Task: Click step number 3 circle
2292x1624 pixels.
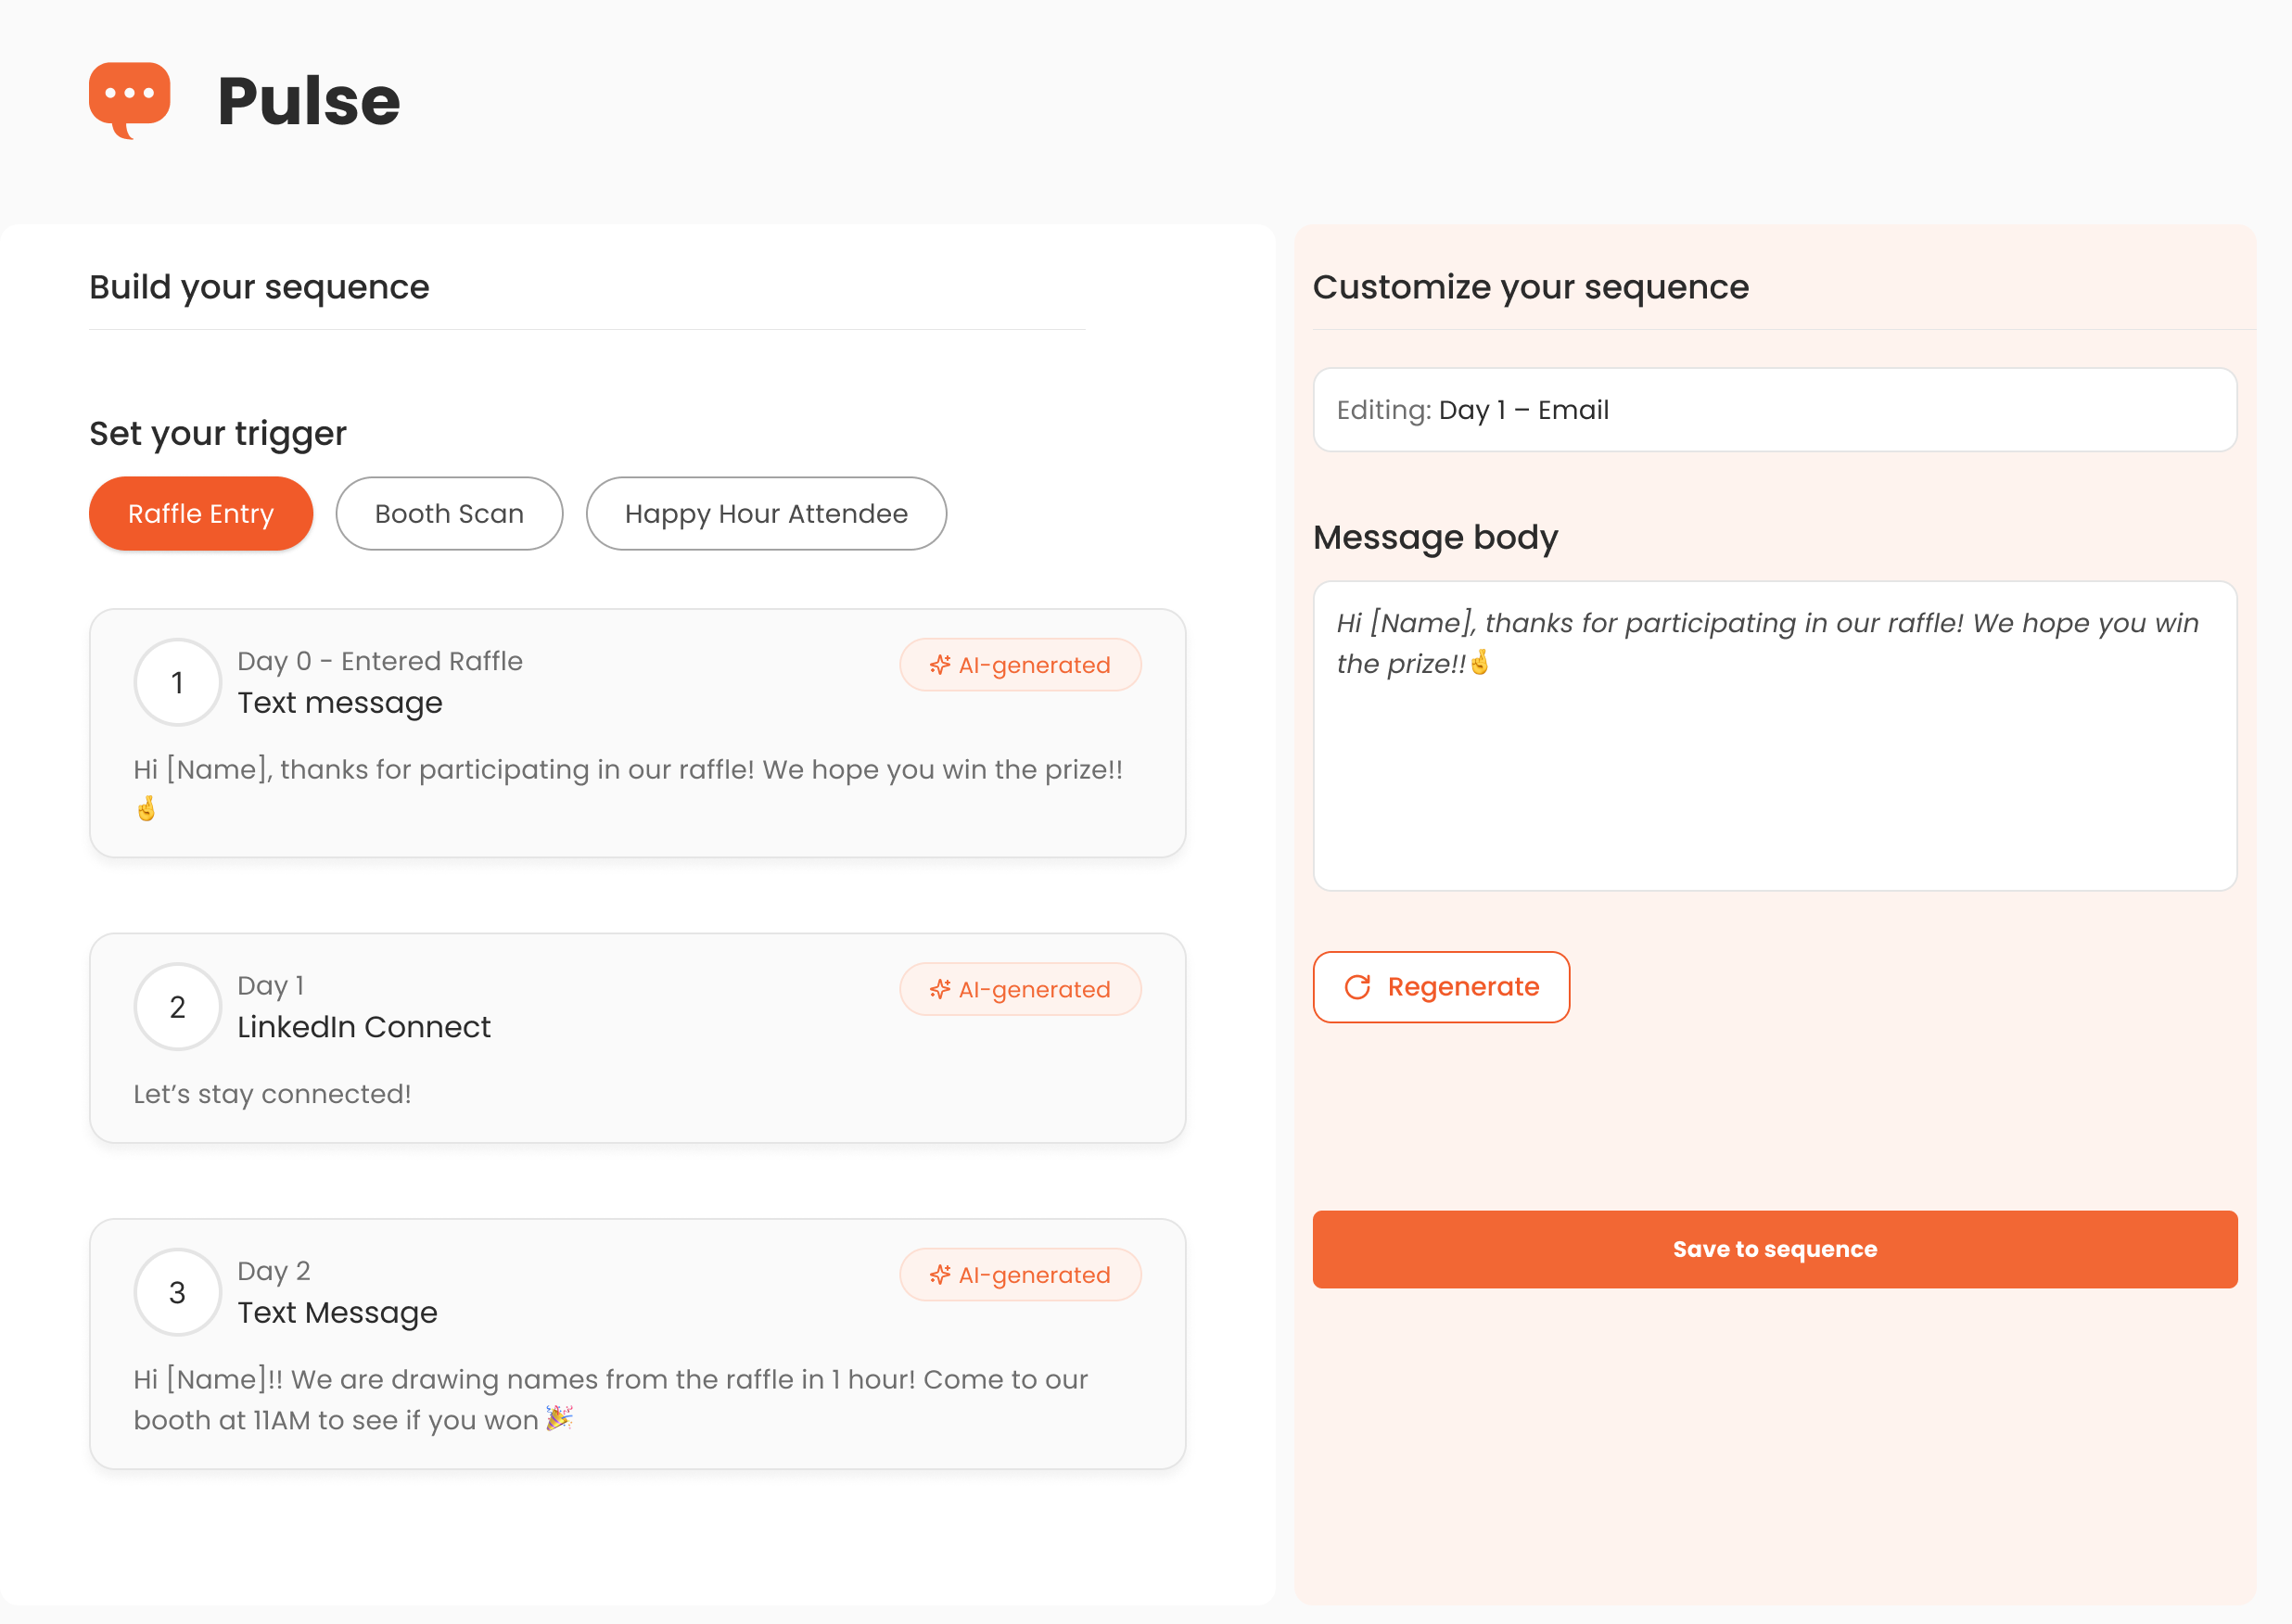Action: click(177, 1292)
